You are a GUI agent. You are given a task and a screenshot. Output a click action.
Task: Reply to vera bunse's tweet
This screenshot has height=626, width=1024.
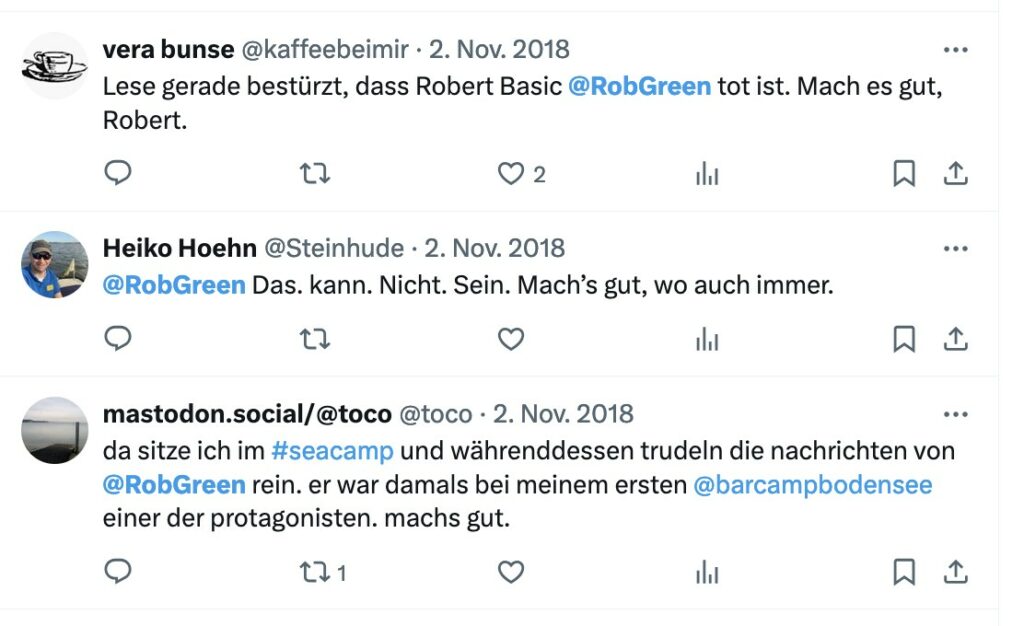click(x=118, y=173)
